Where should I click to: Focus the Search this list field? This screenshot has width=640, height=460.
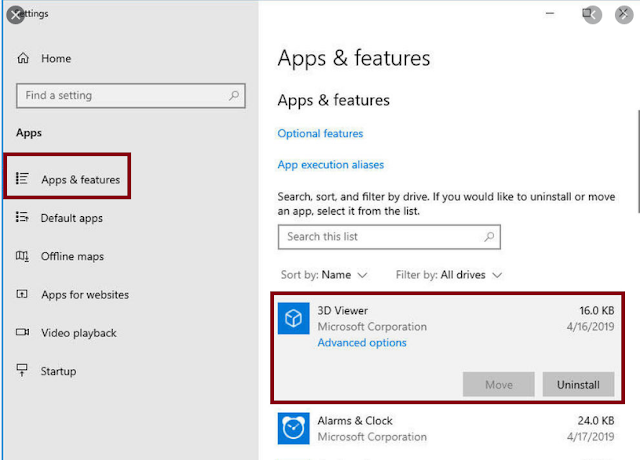(389, 237)
